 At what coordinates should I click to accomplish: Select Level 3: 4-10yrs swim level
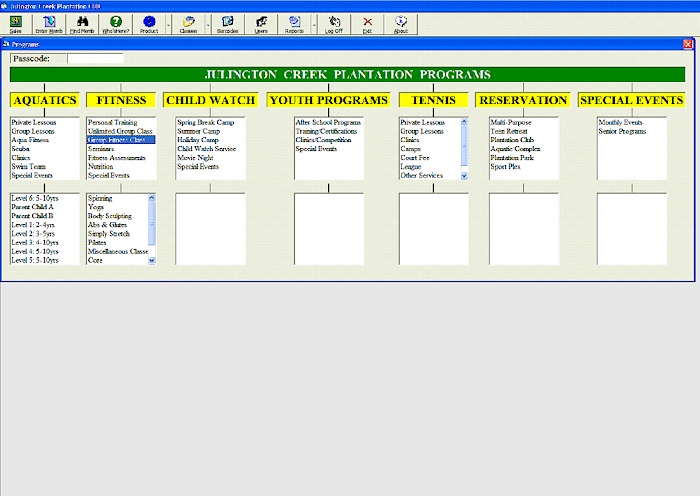[x=35, y=242]
